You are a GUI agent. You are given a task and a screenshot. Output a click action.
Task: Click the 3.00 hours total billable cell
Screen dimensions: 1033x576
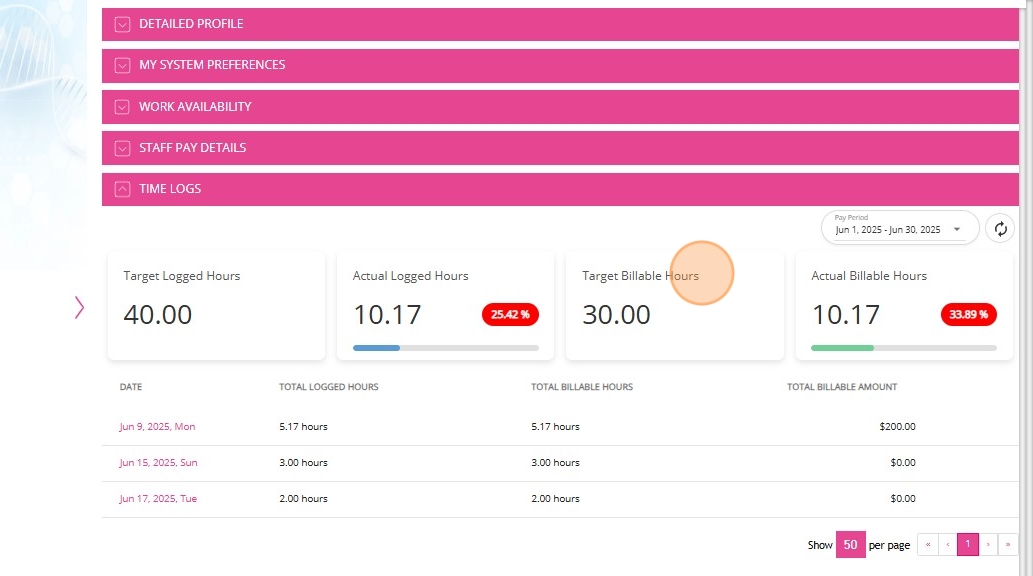[x=555, y=463]
